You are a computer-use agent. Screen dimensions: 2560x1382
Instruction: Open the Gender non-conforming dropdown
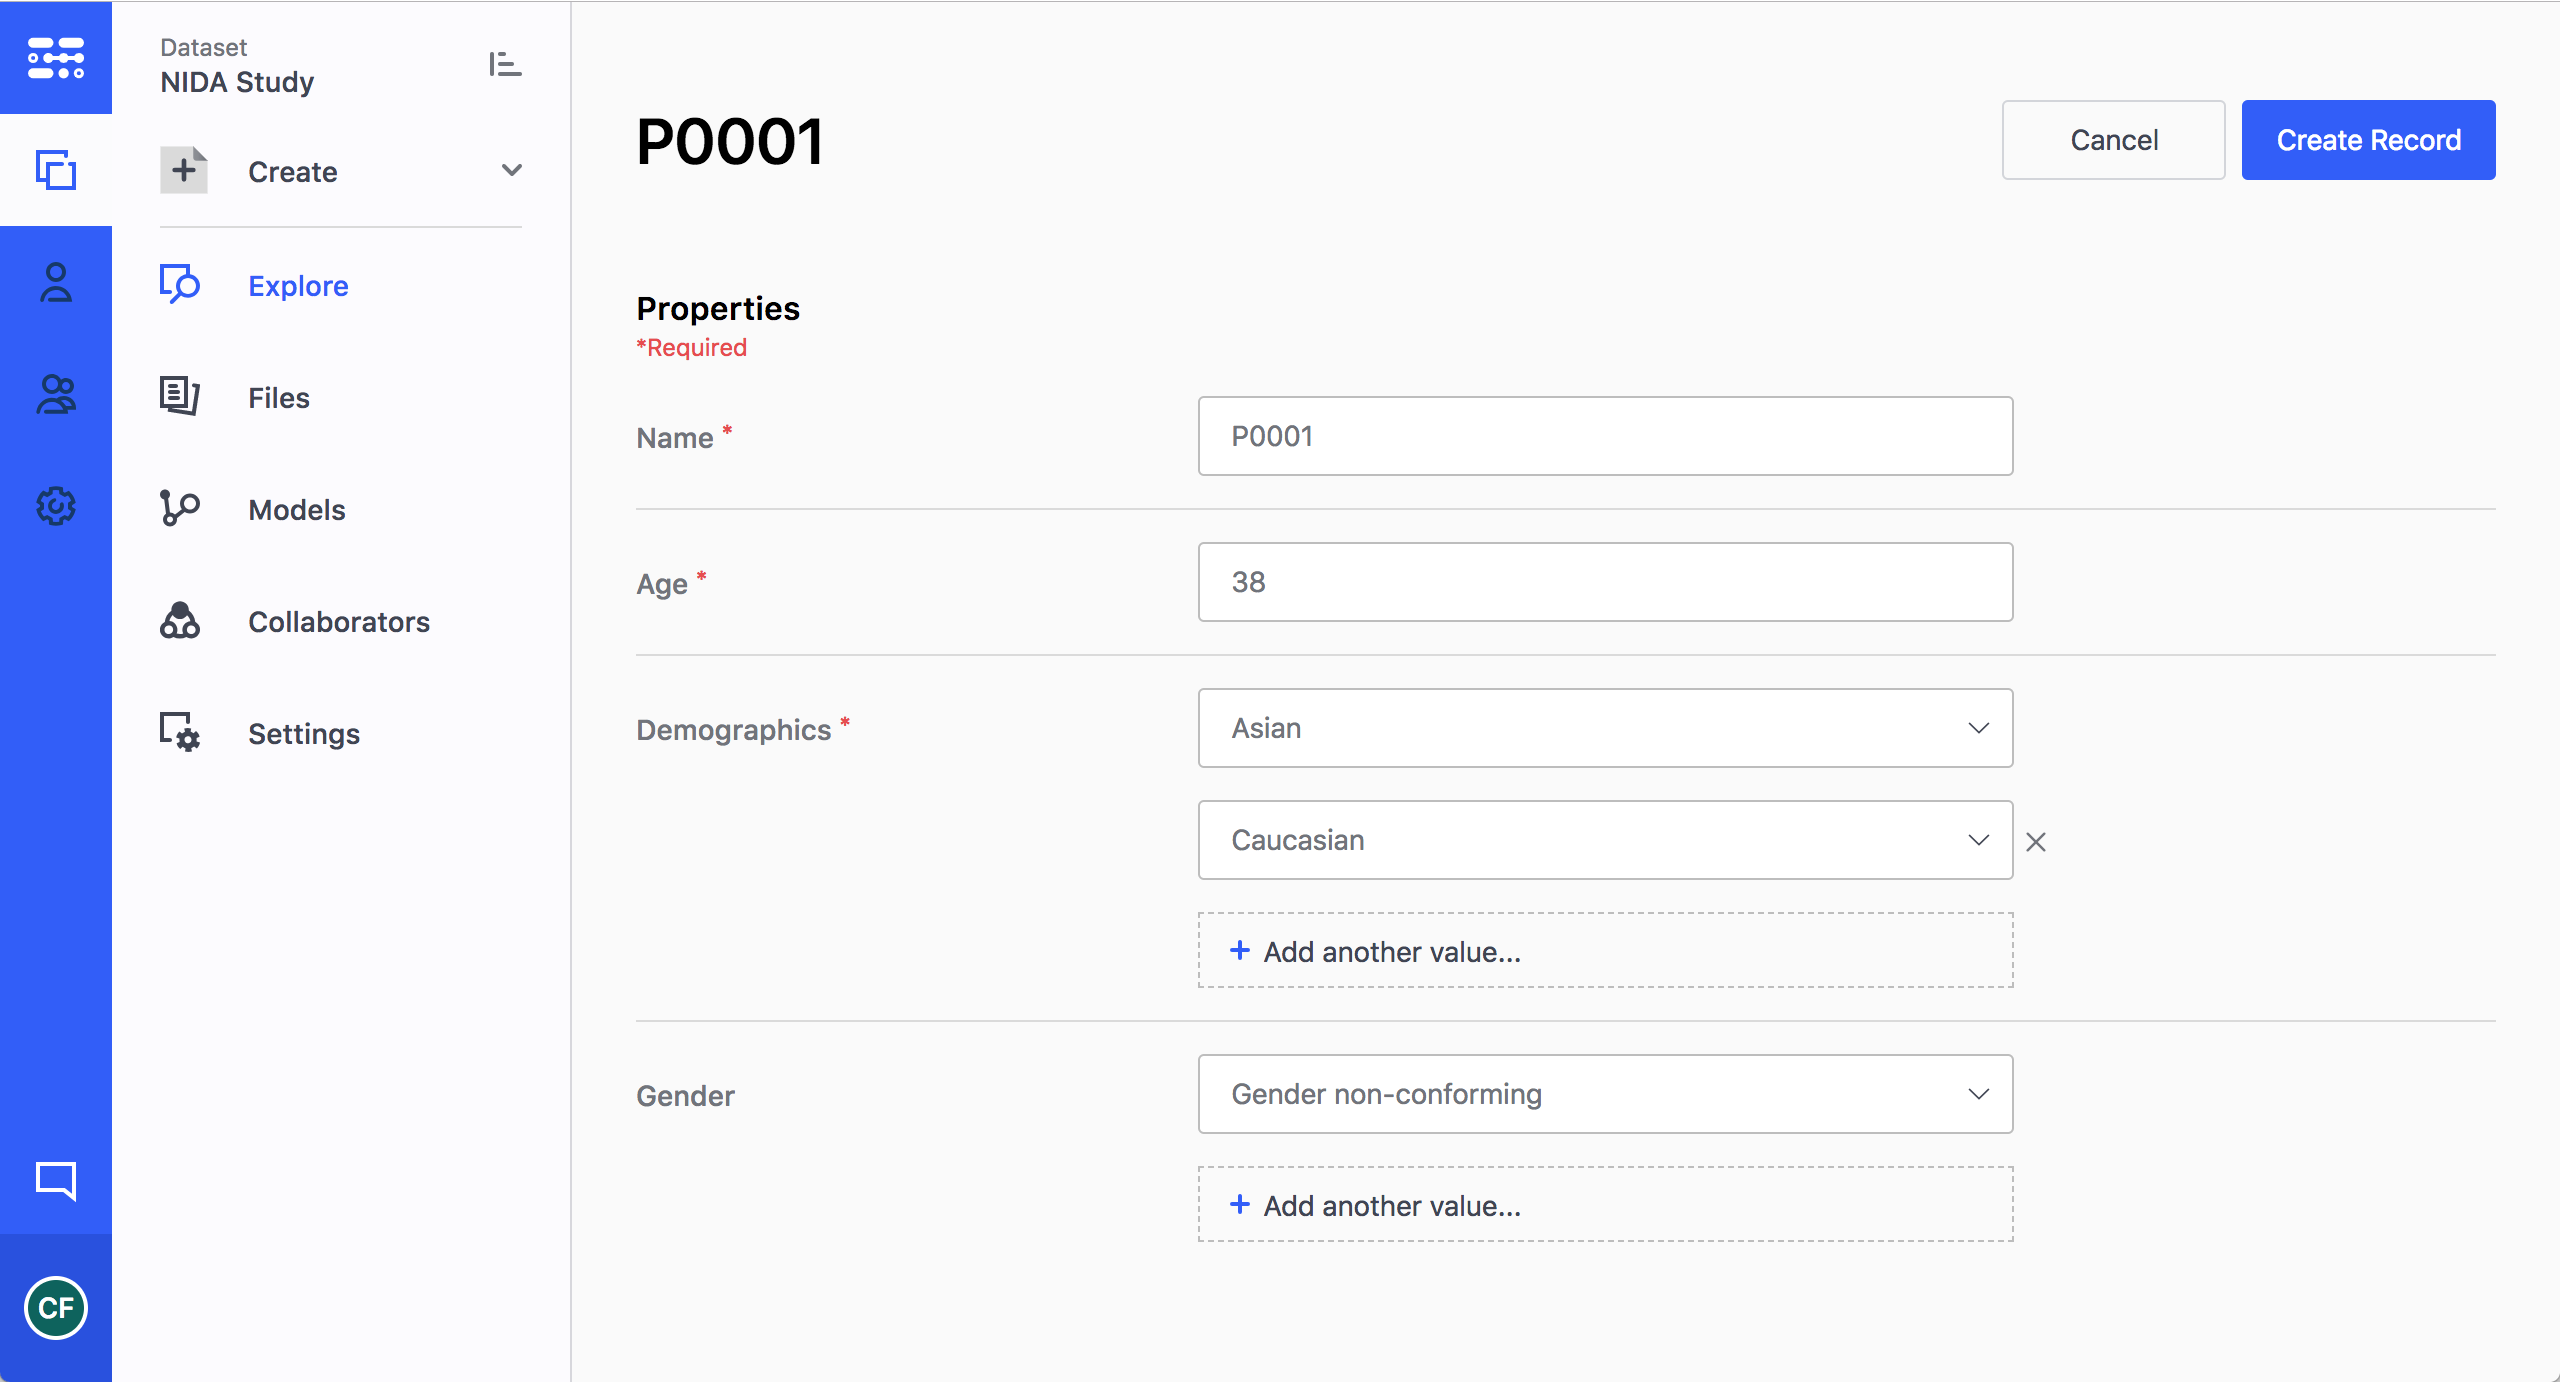pyautogui.click(x=1605, y=1094)
